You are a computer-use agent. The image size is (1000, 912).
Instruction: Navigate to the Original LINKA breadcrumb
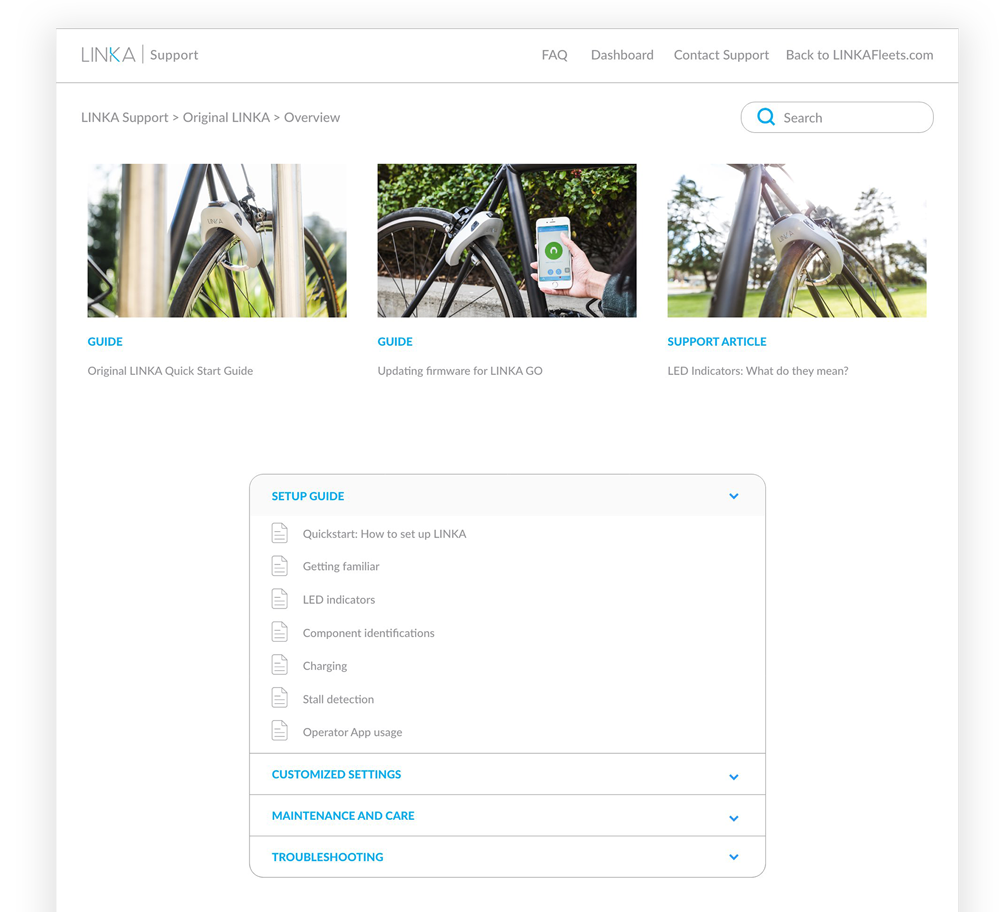point(226,117)
